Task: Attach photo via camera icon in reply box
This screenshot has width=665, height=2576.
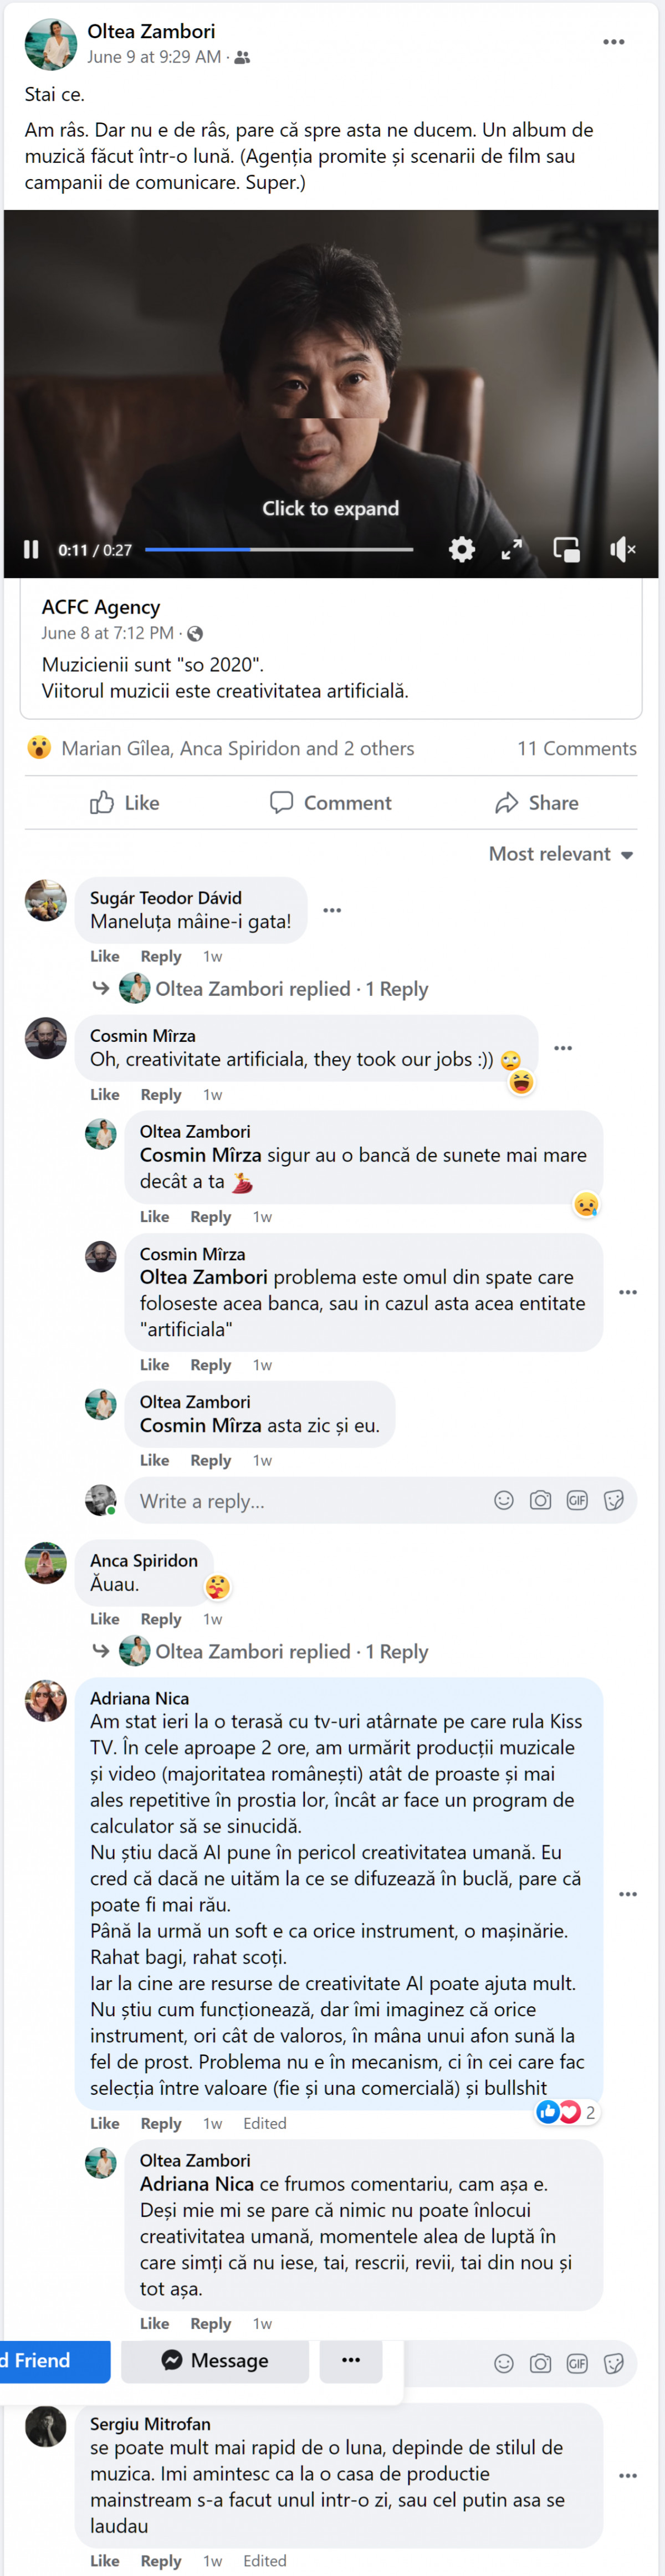Action: 541,1500
